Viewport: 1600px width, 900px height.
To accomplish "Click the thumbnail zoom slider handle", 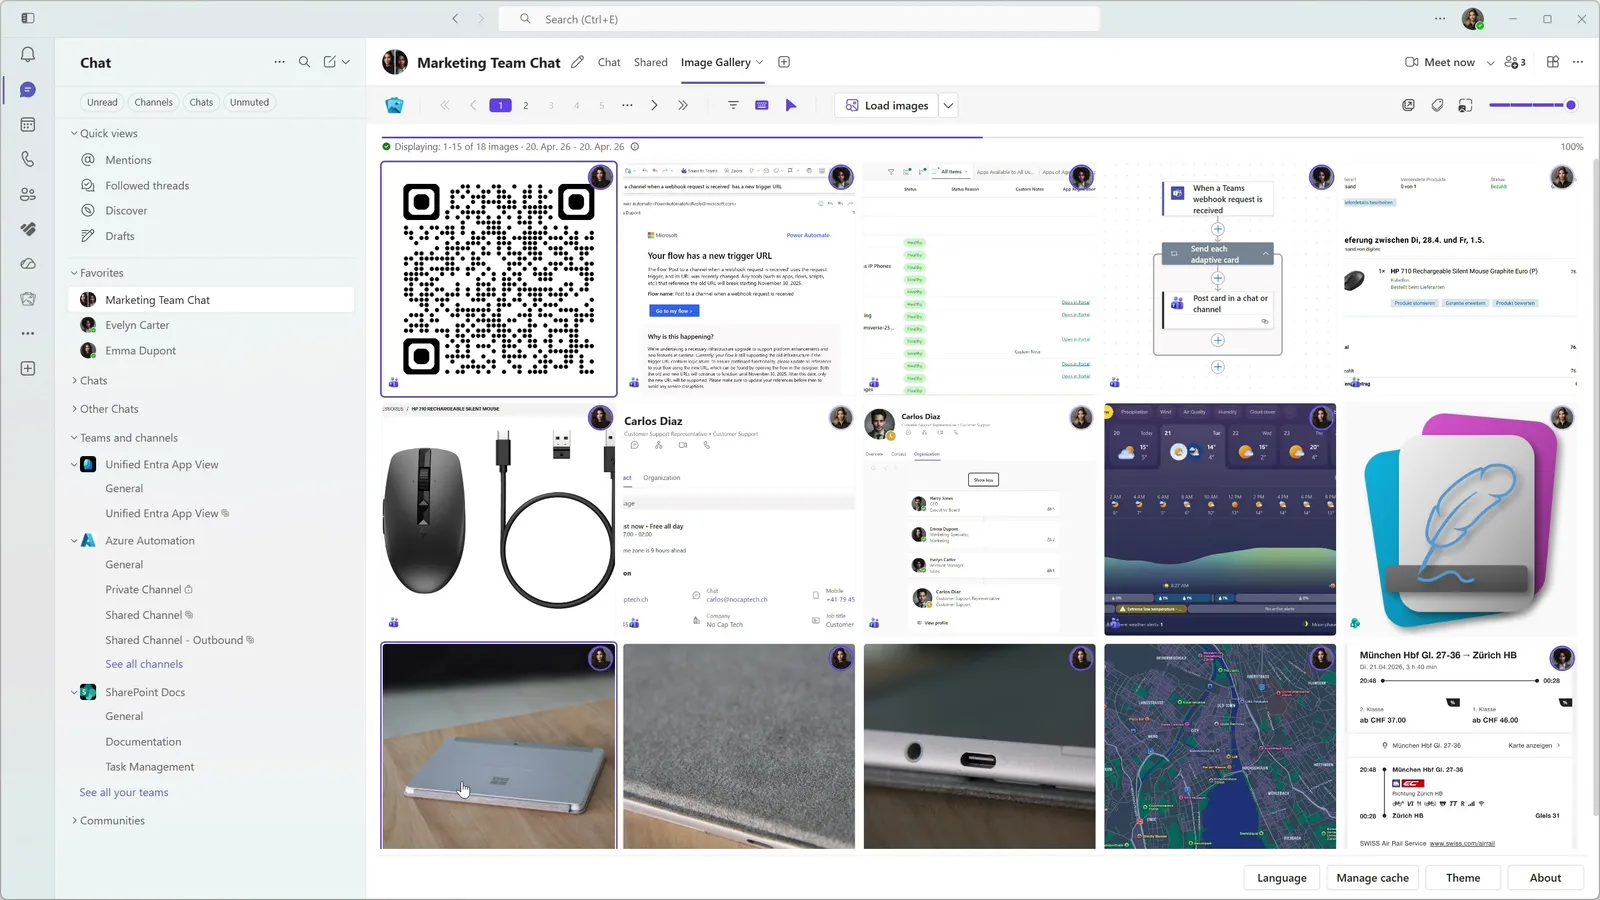I will click(x=1571, y=105).
